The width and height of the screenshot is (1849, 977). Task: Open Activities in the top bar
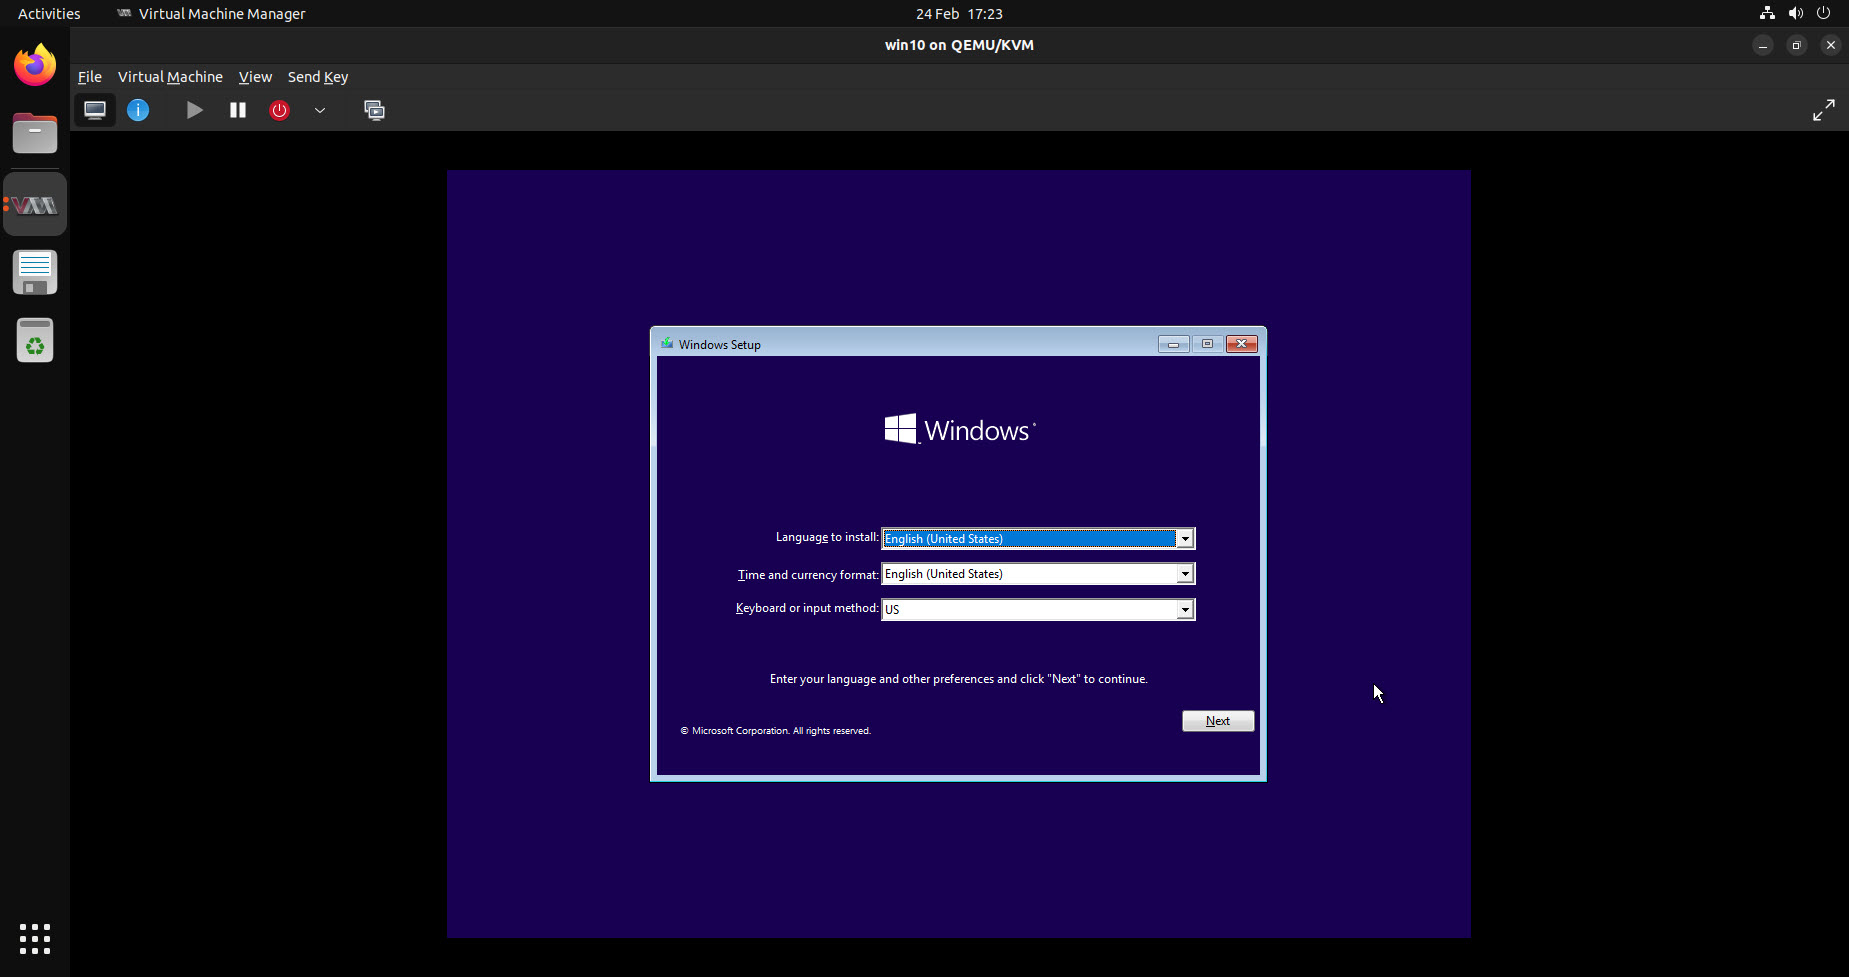[x=49, y=13]
